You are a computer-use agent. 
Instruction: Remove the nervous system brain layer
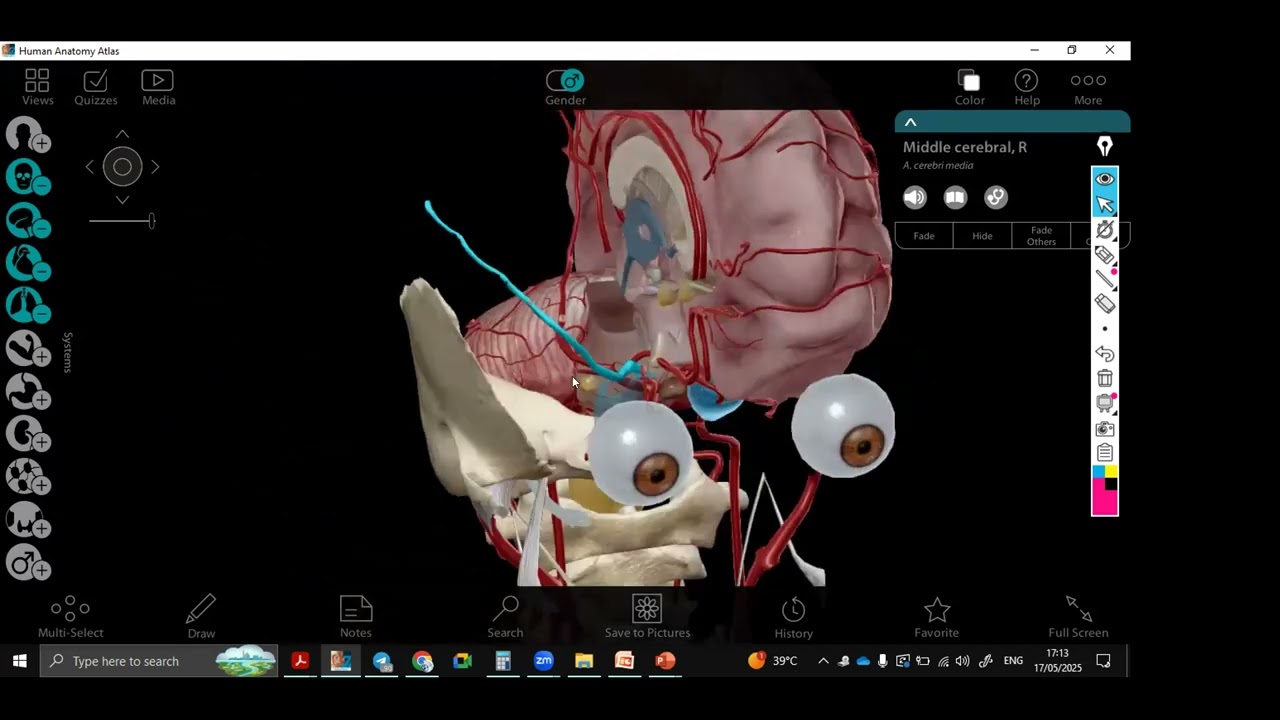(x=28, y=221)
